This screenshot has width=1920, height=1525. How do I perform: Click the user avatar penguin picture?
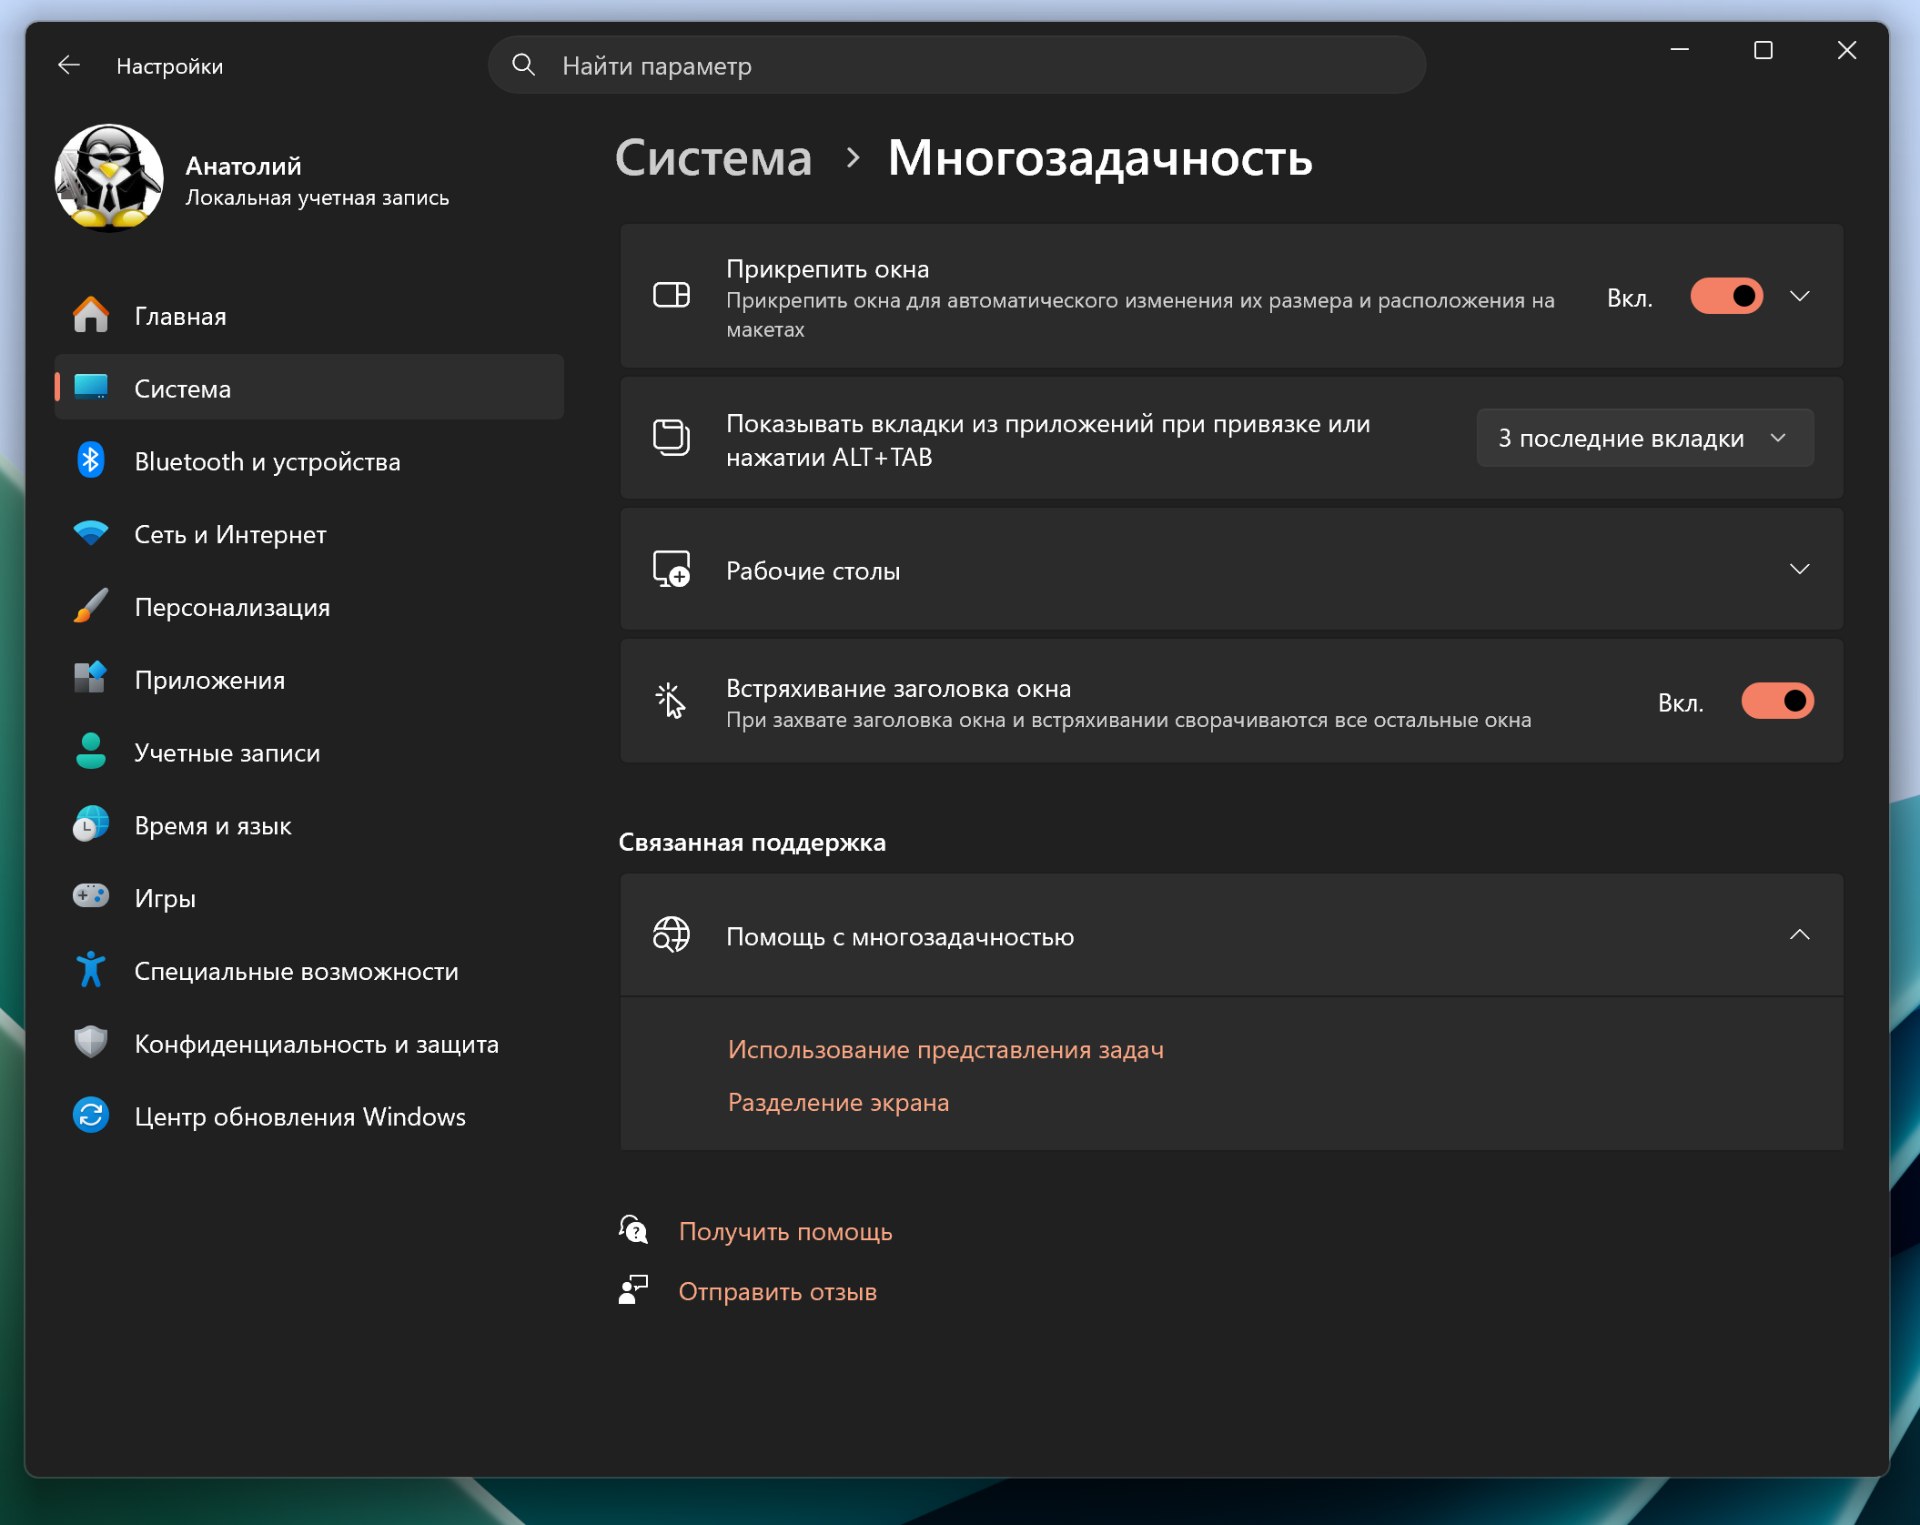(109, 178)
